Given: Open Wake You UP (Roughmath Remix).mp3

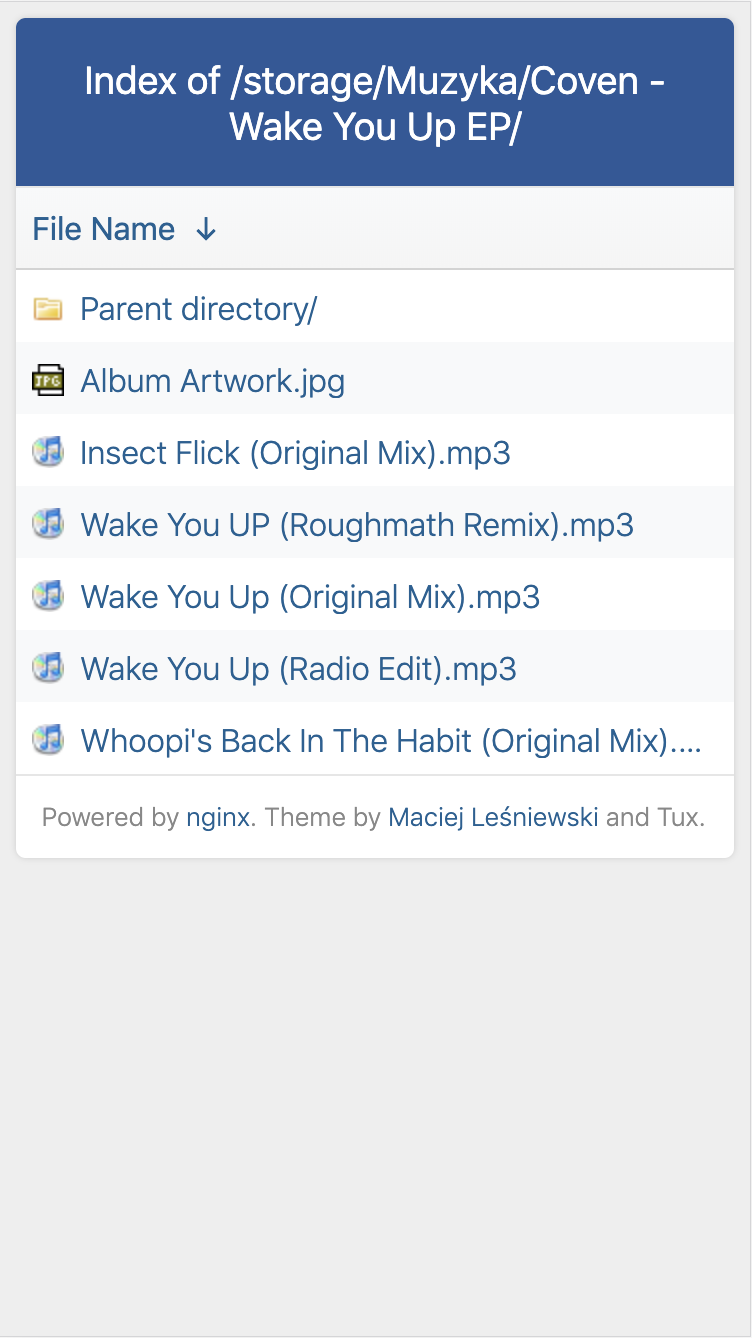Looking at the screenshot, I should click(x=357, y=526).
